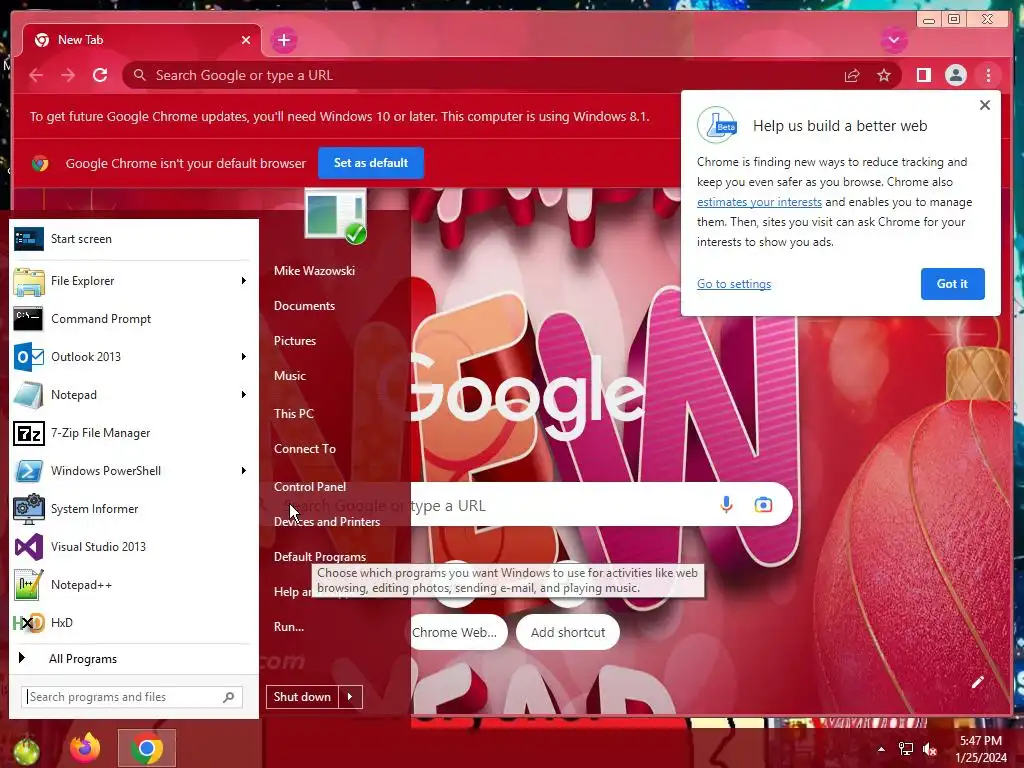Click search magnifier in Start menu
The width and height of the screenshot is (1024, 768).
point(229,697)
